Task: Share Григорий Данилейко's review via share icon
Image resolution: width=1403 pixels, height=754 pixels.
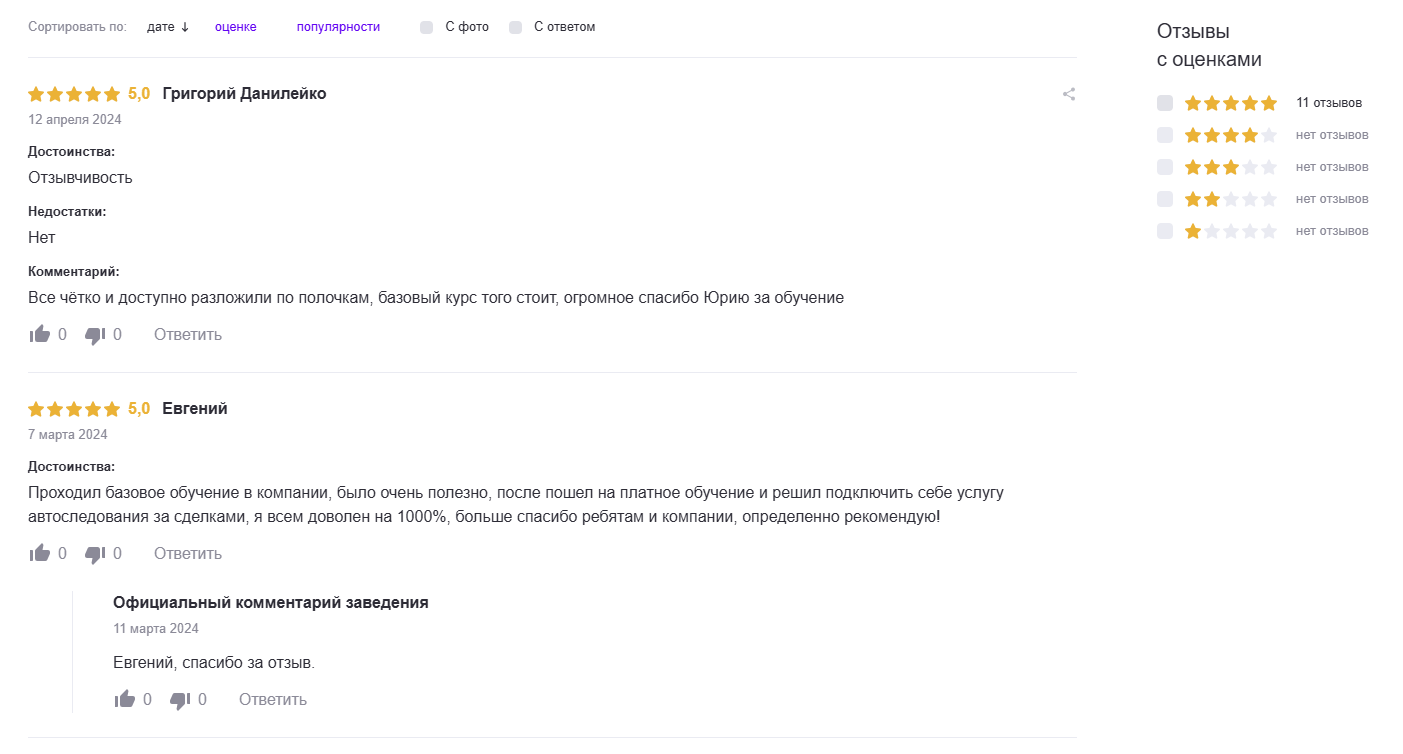Action: tap(1069, 94)
